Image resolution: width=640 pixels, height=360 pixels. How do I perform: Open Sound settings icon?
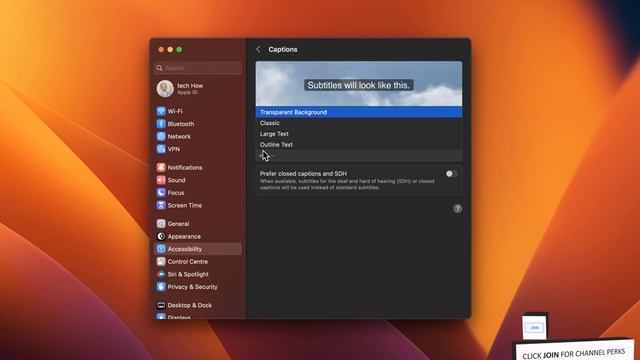click(x=161, y=180)
